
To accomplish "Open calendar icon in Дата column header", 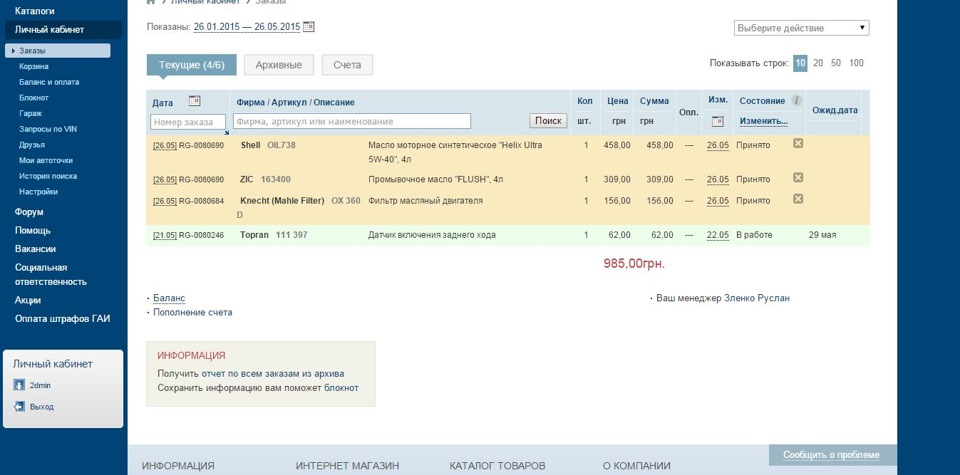I will coord(194,101).
